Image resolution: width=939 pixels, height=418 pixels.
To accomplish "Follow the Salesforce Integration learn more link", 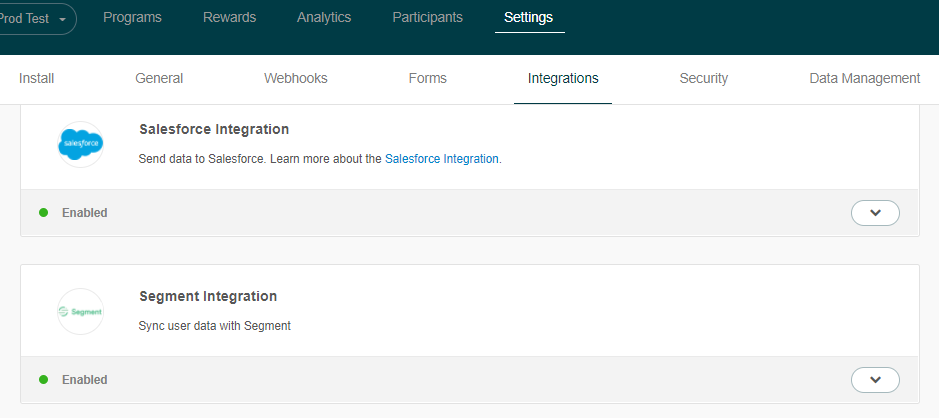I will click(x=441, y=159).
